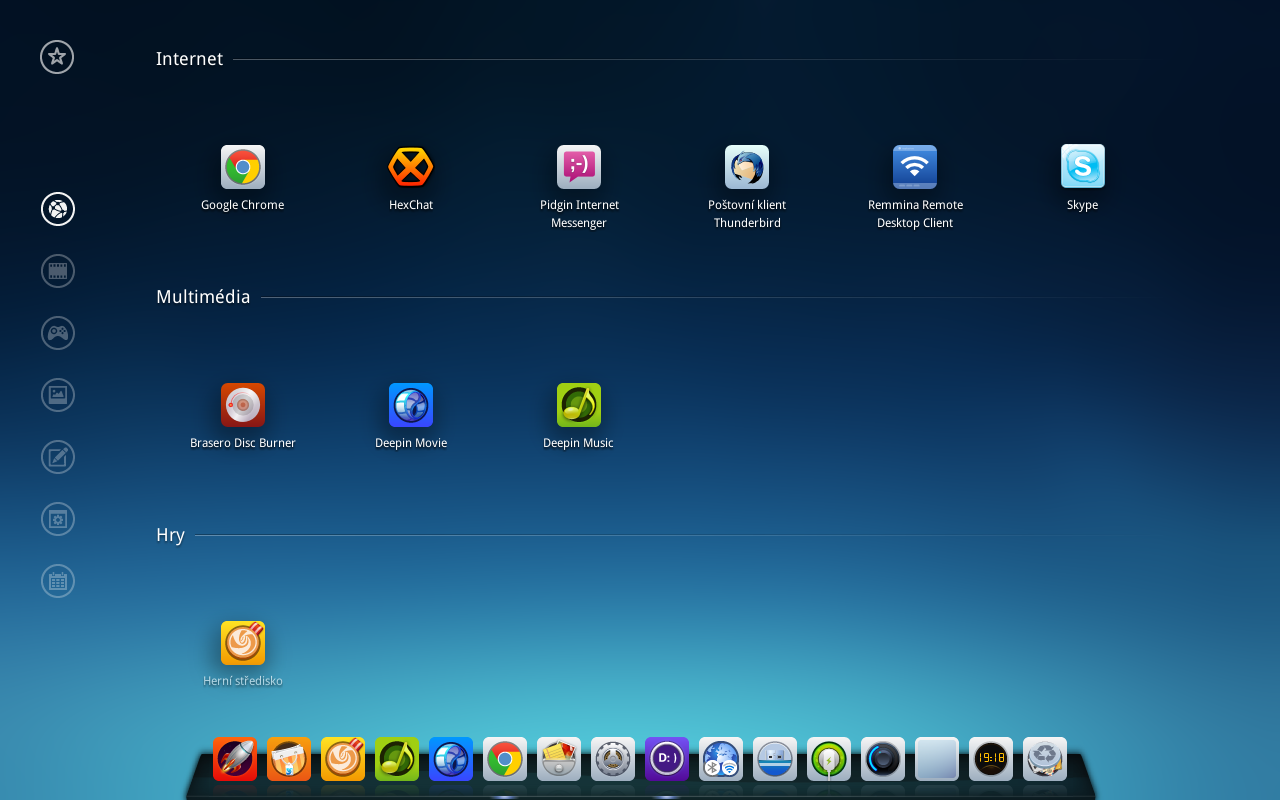Open Google Chrome from the app grid
Image resolution: width=1280 pixels, height=800 pixels.
[242, 166]
